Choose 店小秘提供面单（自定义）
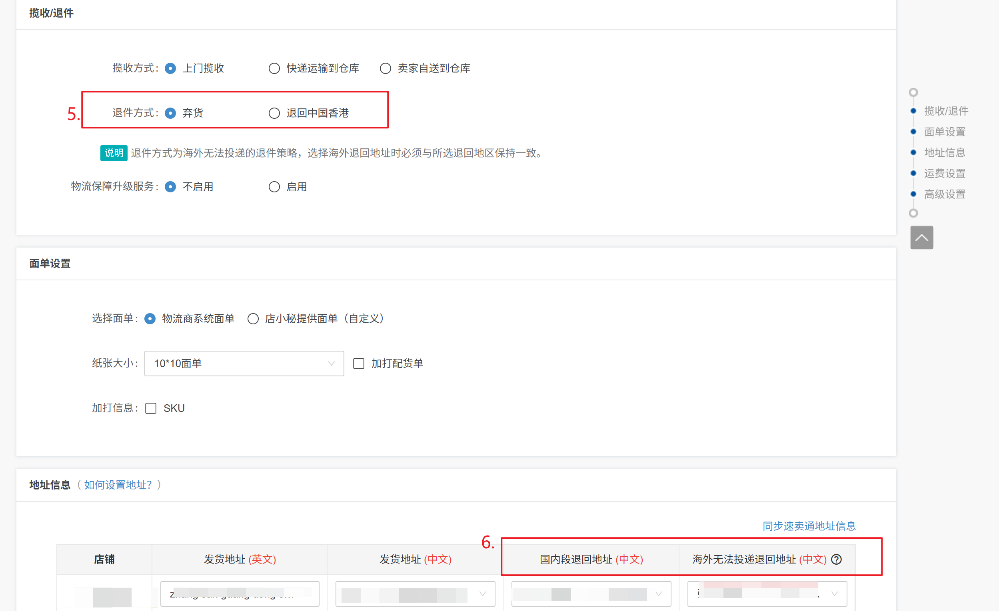This screenshot has height=611, width=999. coord(253,319)
